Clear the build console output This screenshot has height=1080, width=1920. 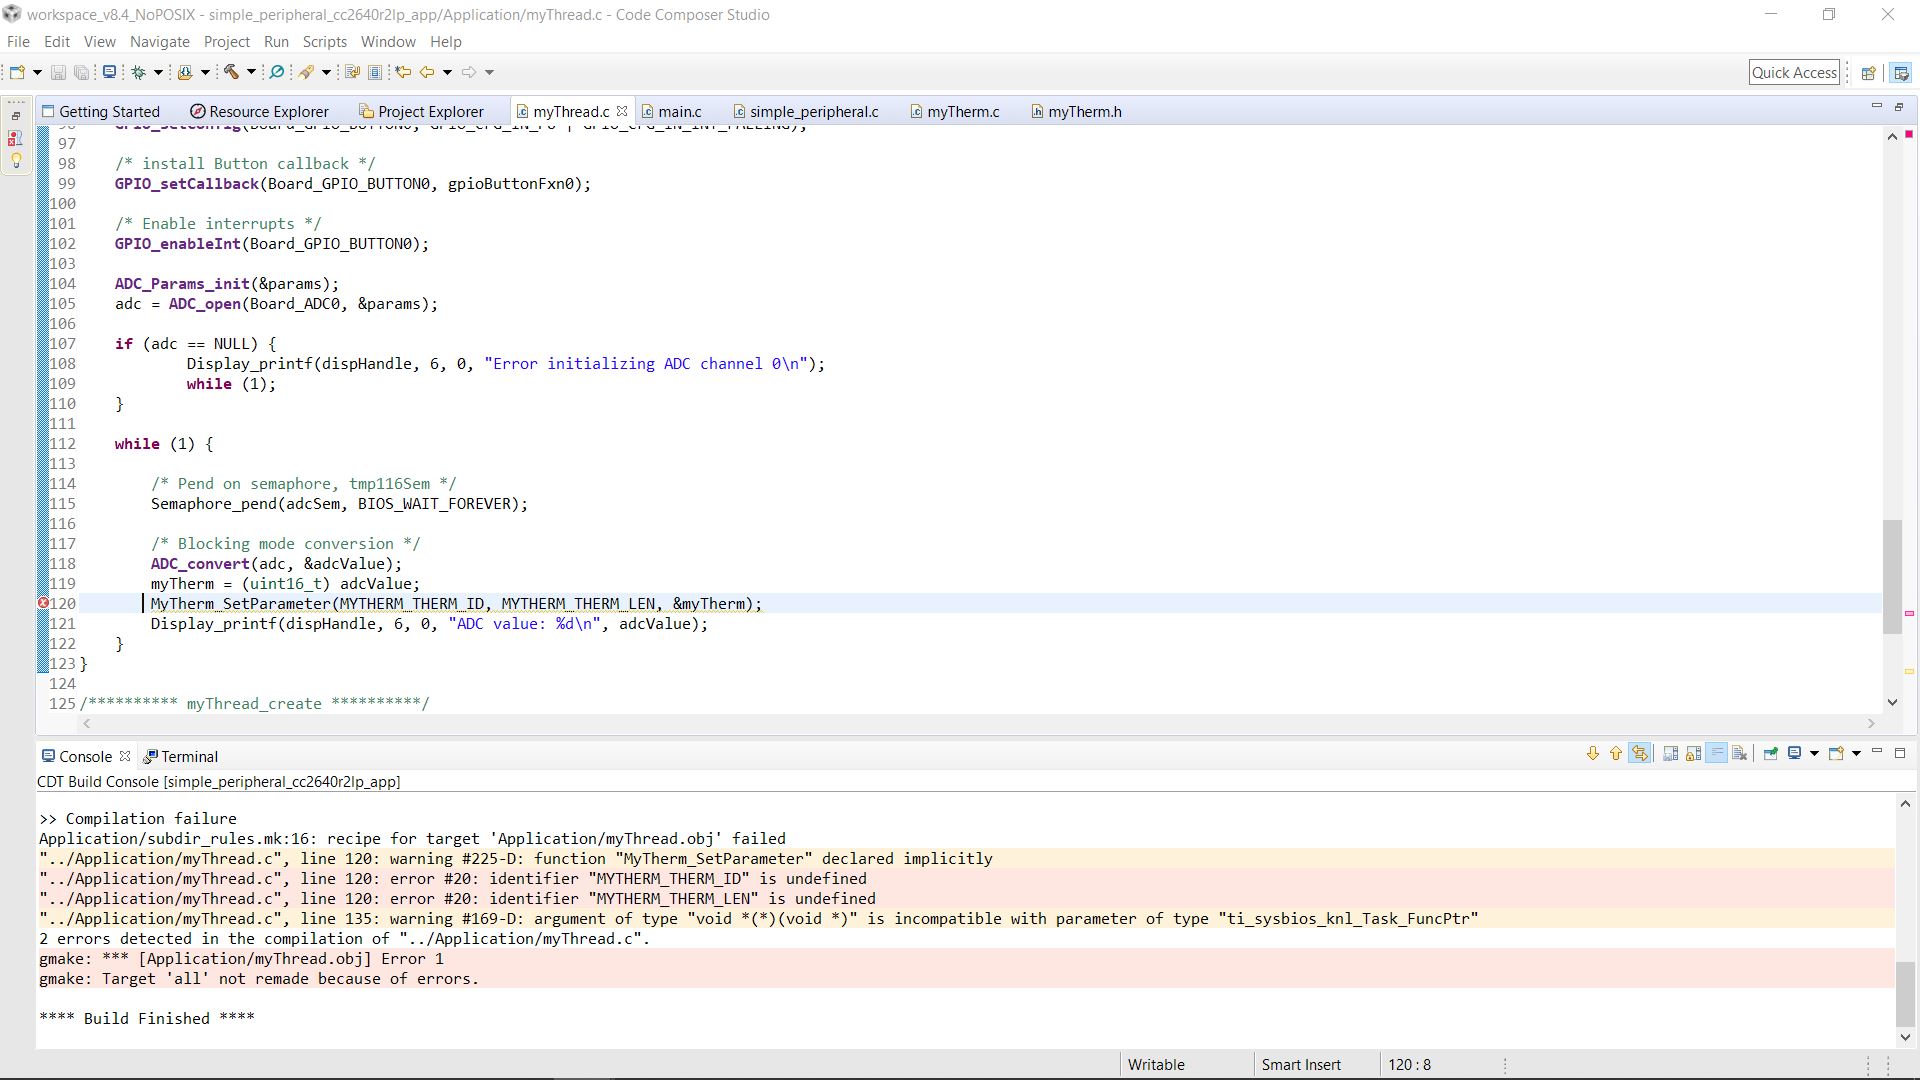tap(1740, 754)
